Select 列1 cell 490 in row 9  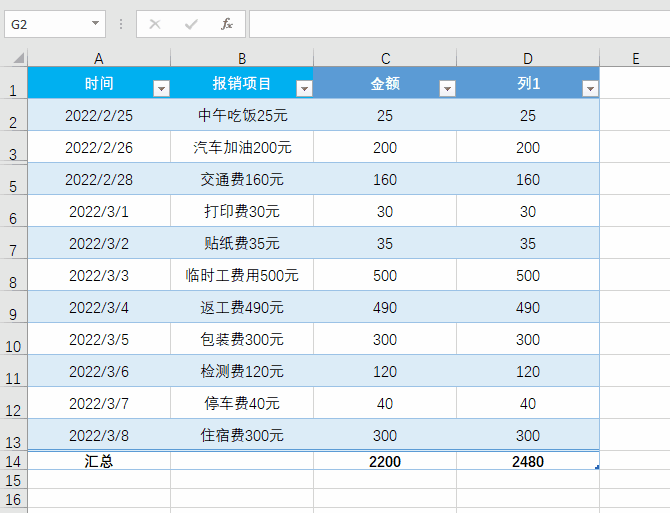click(x=528, y=307)
